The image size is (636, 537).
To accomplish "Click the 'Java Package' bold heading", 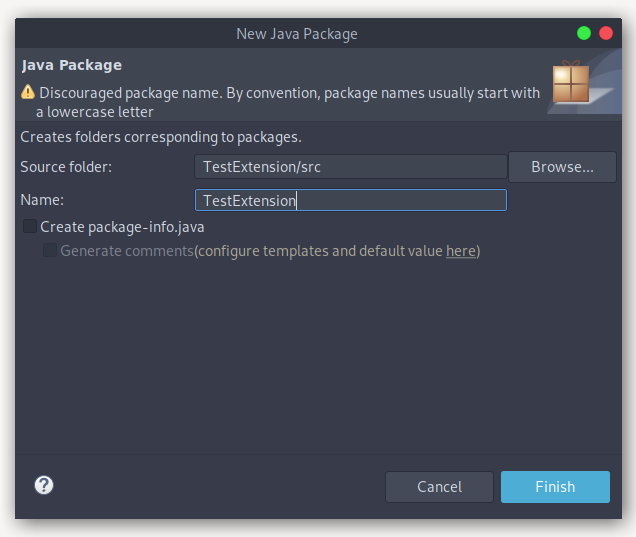I will [71, 65].
